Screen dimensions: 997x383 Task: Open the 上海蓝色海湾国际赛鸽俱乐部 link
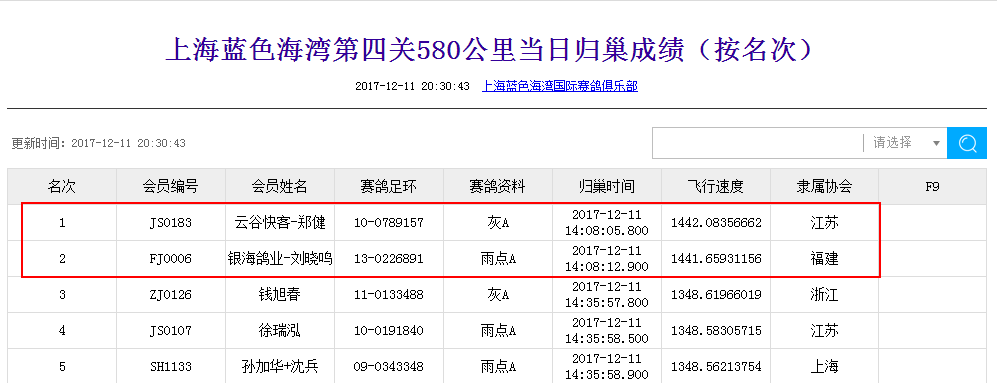pyautogui.click(x=560, y=86)
